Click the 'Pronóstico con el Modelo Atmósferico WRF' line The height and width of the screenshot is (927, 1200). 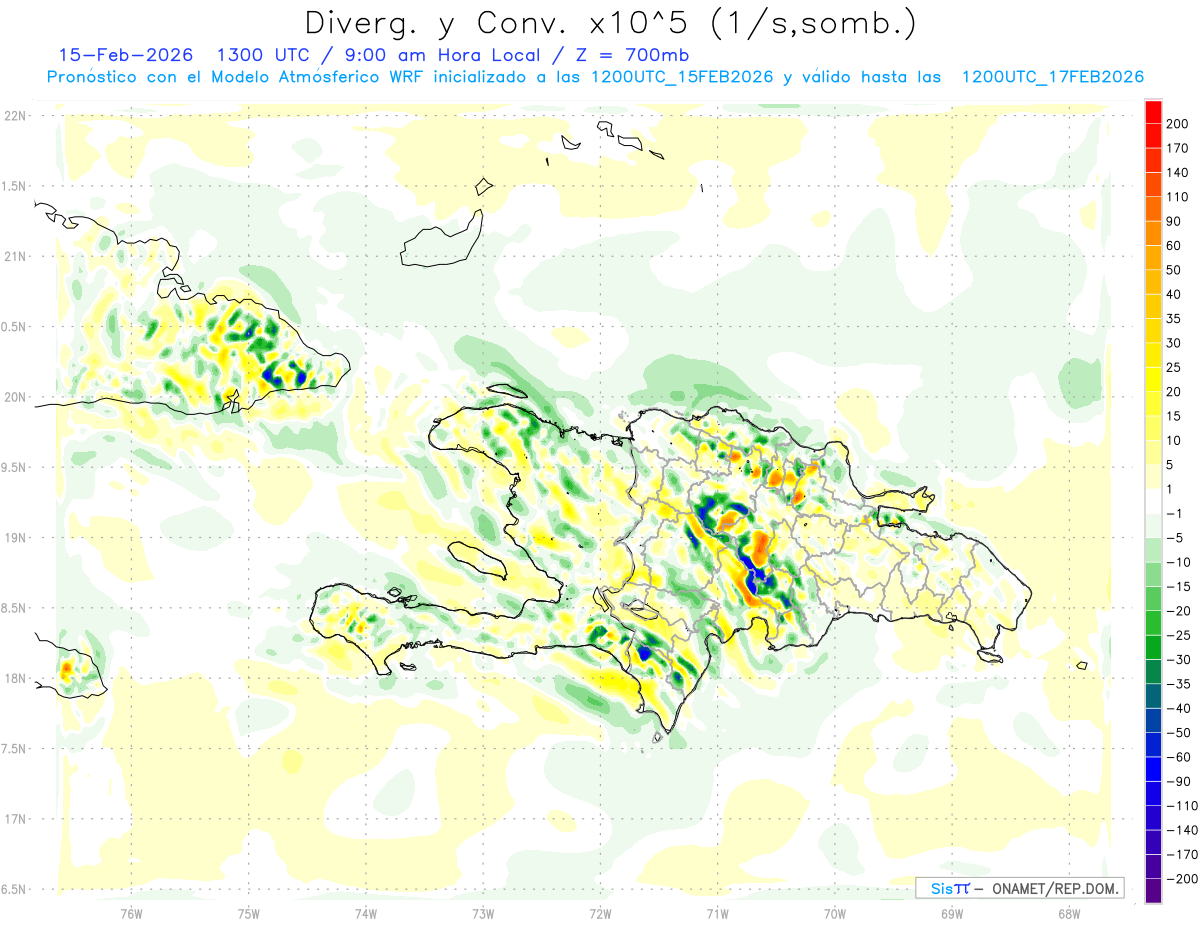(x=237, y=77)
